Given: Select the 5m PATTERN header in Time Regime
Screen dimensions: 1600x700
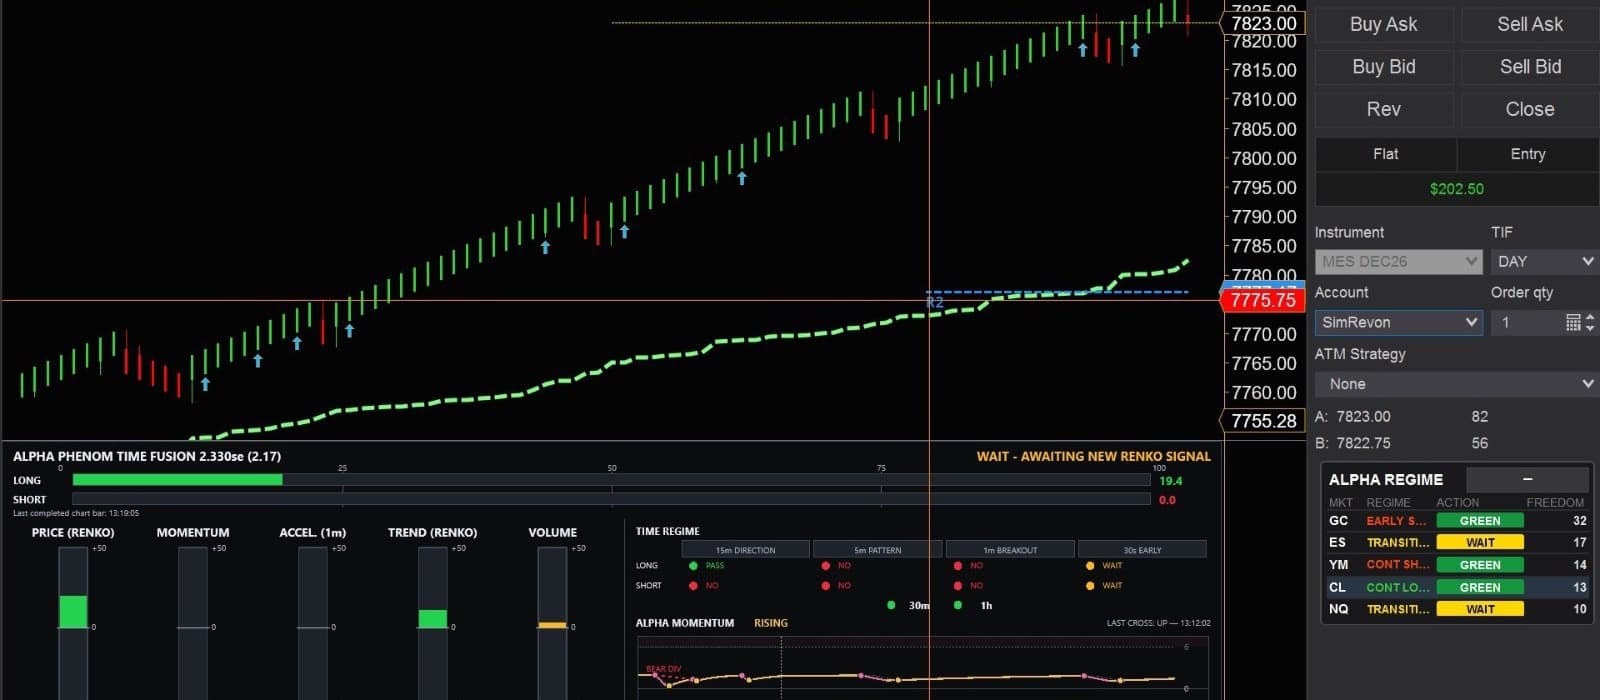Looking at the screenshot, I should pos(877,550).
